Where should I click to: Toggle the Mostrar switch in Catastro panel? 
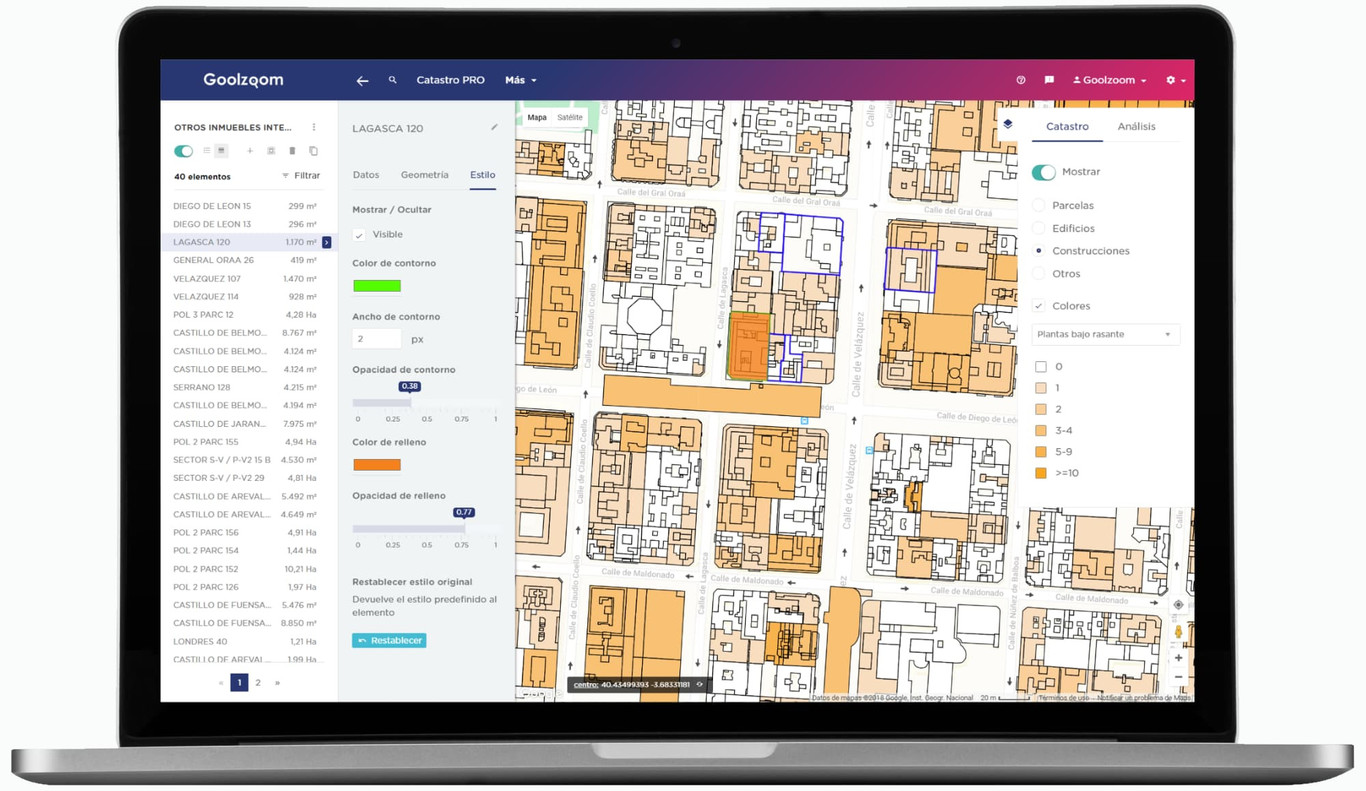coord(1043,172)
